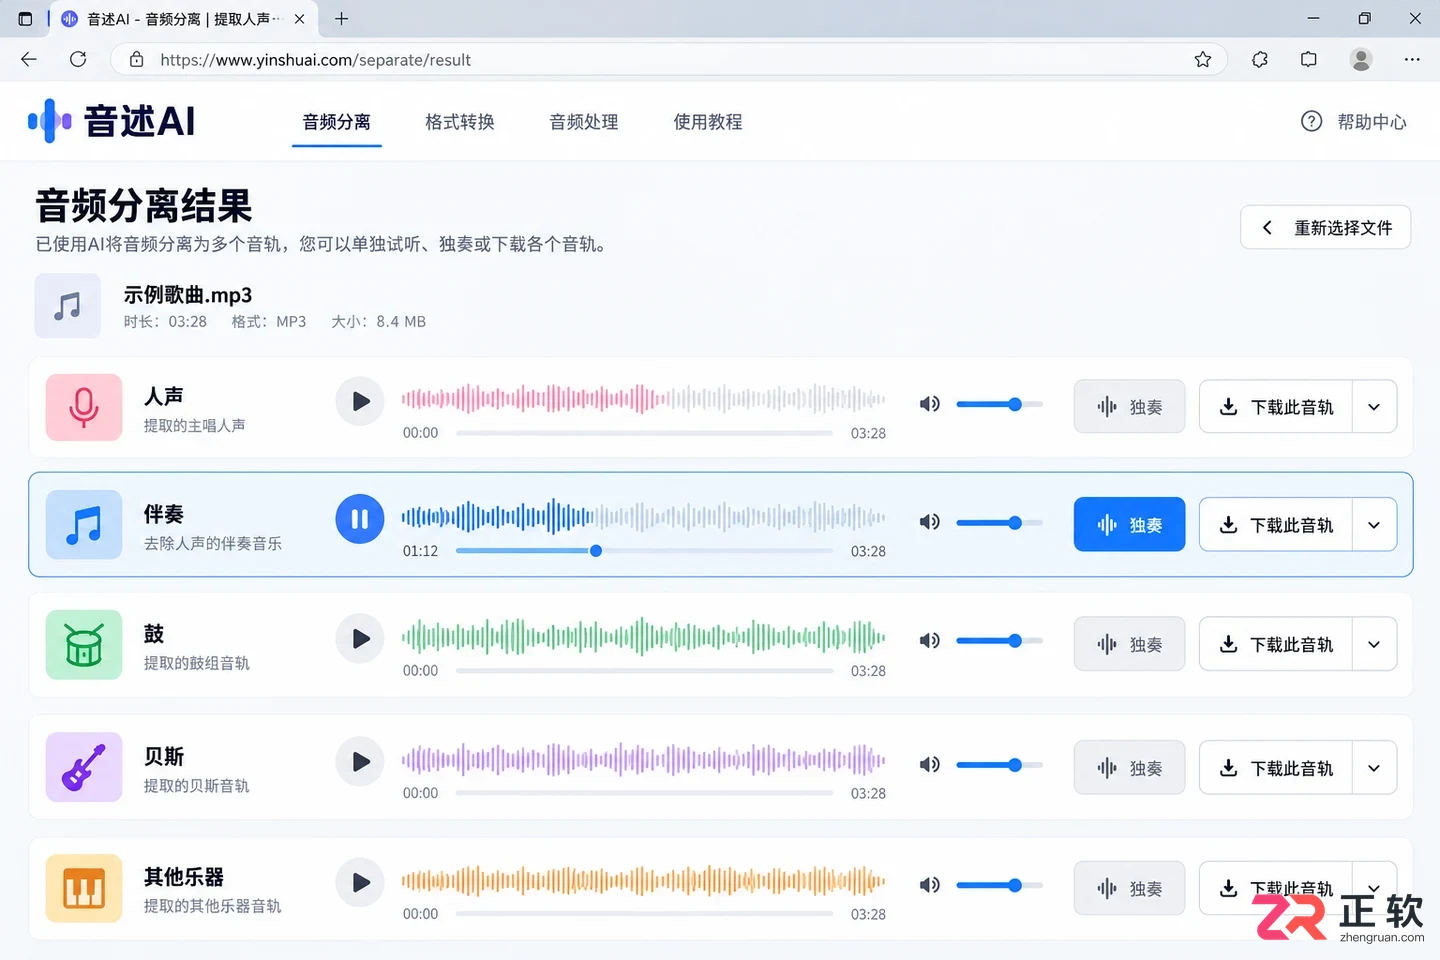Click the green drum icon
Screen dimensions: 1440x960
click(84, 645)
